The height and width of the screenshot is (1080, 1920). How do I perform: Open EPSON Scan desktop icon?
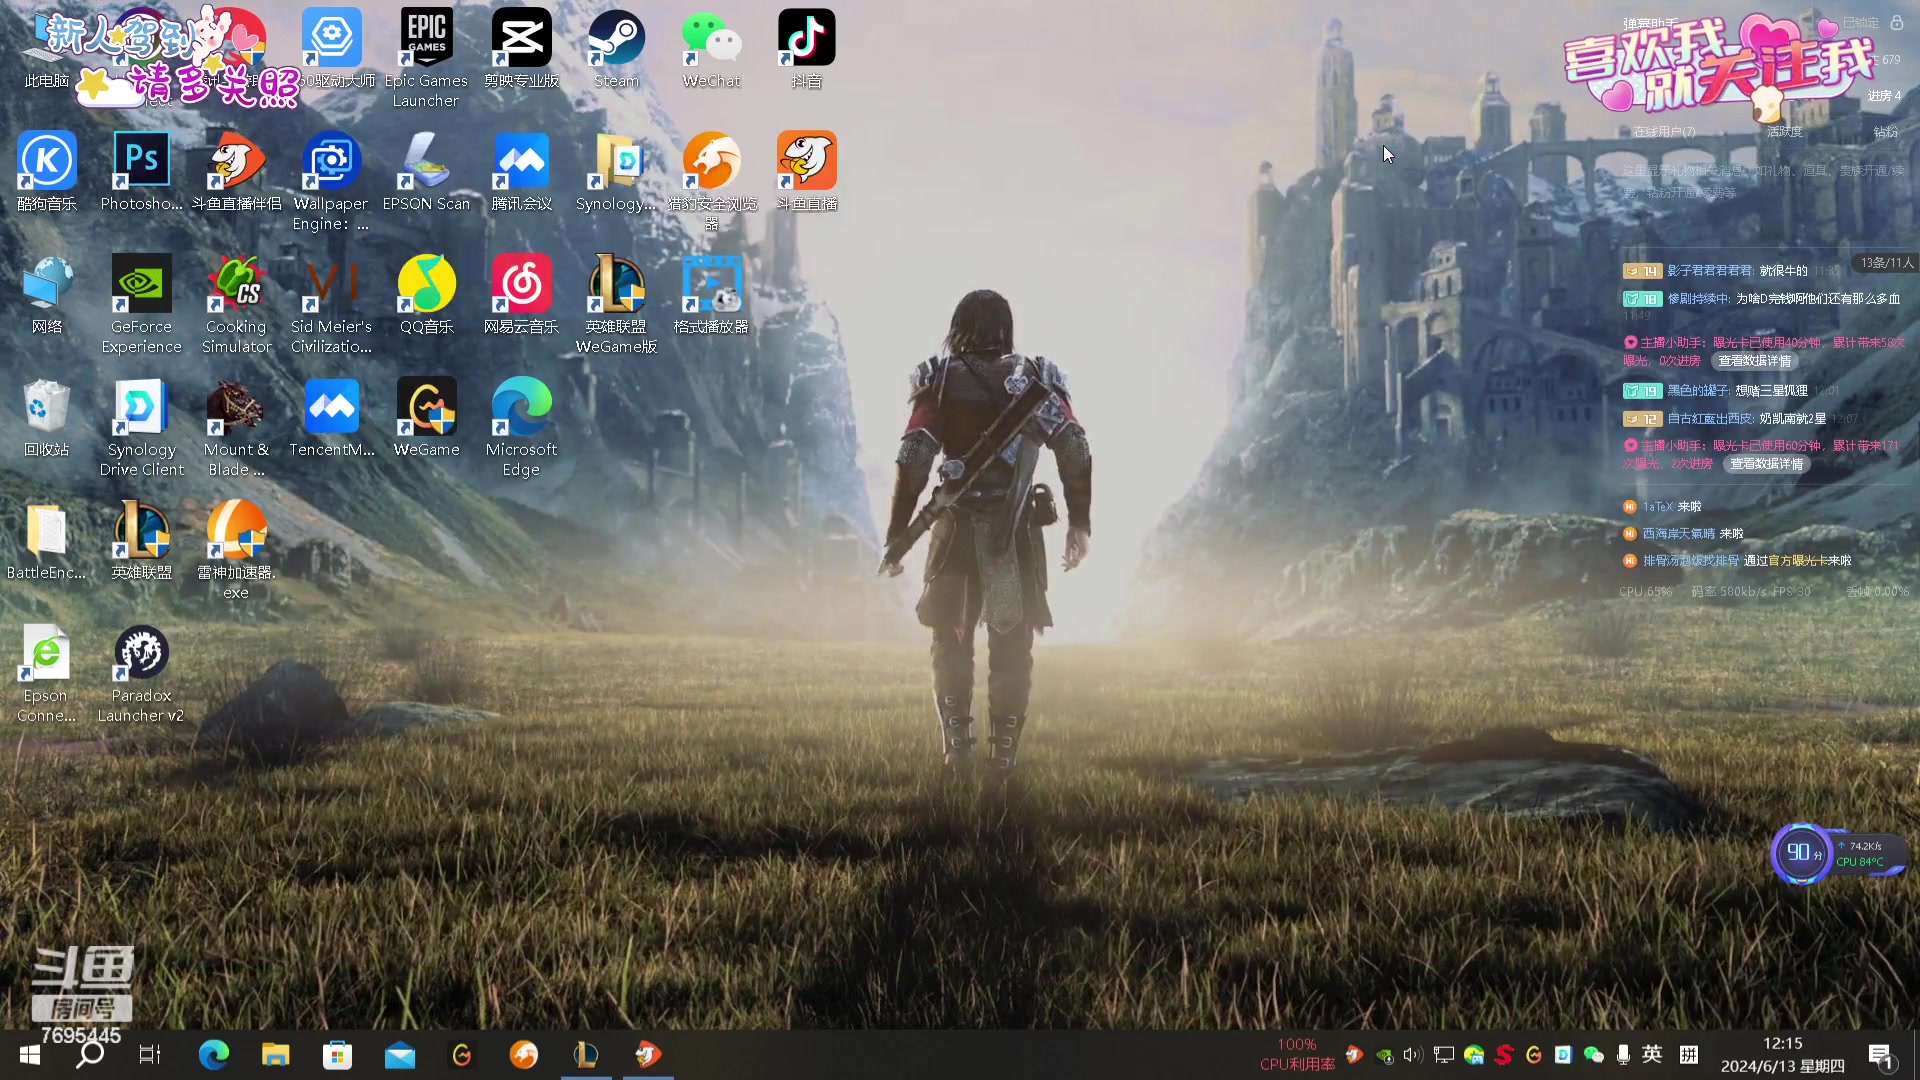(x=426, y=172)
